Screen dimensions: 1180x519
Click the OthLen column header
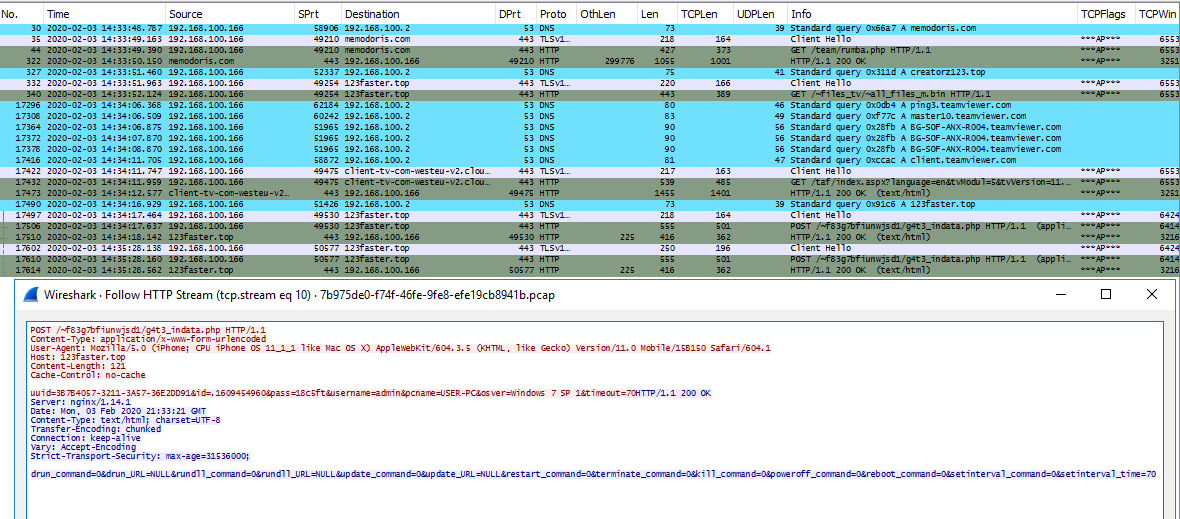point(607,14)
